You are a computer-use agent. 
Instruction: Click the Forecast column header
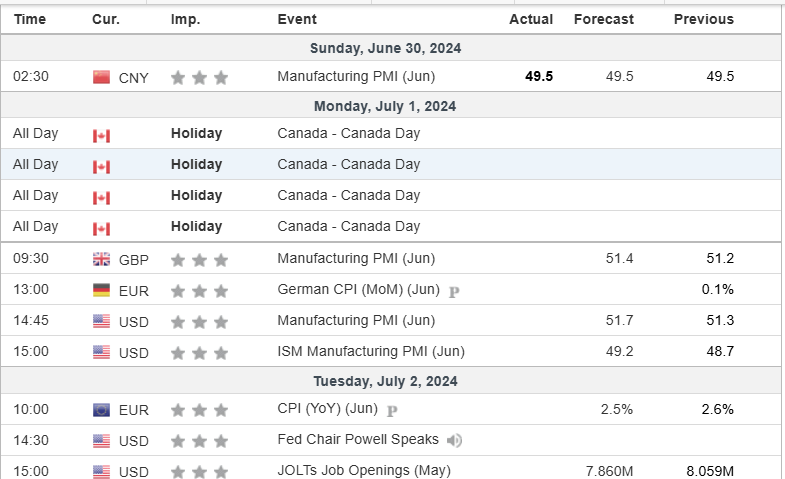click(x=603, y=19)
